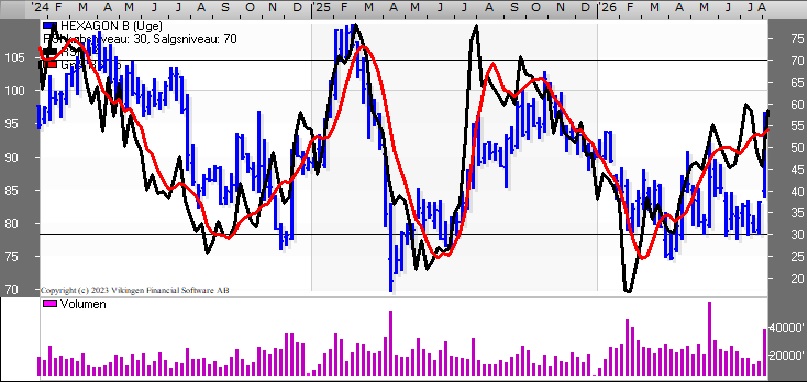Select the rightmost volume bar
The height and width of the screenshot is (382, 807).
coord(765,353)
